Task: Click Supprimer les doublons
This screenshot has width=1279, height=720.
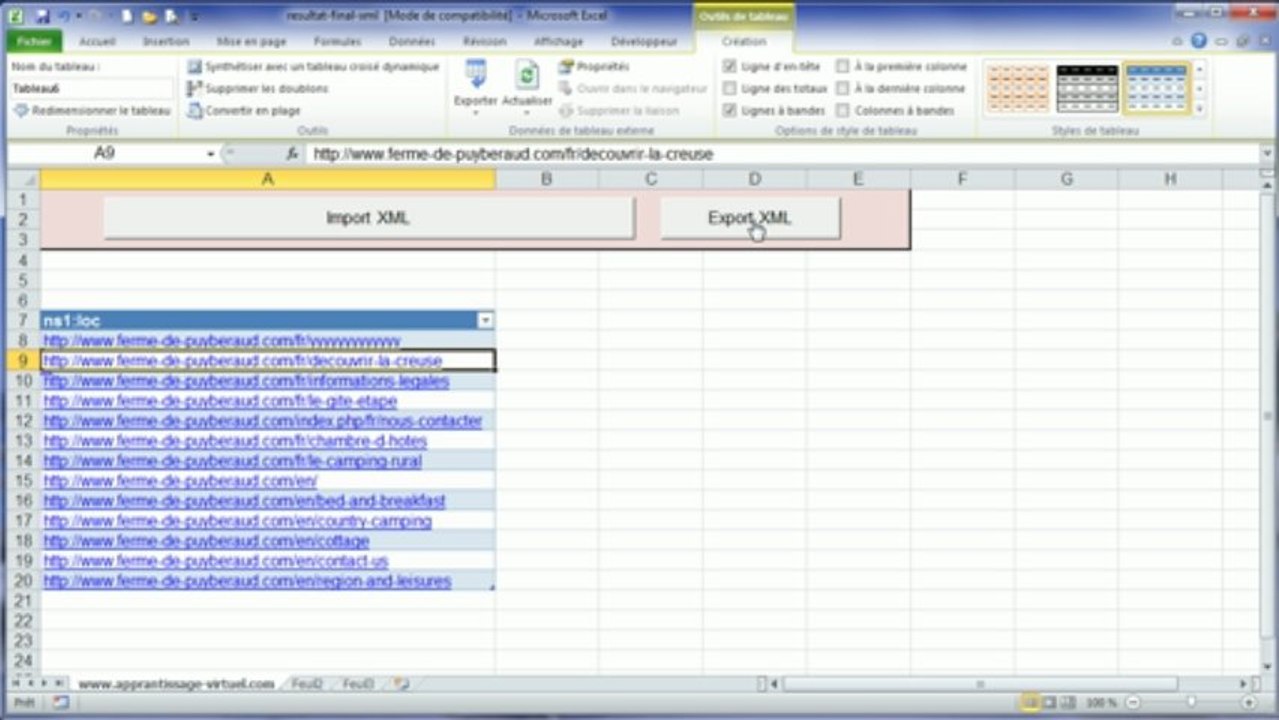Action: coord(258,88)
